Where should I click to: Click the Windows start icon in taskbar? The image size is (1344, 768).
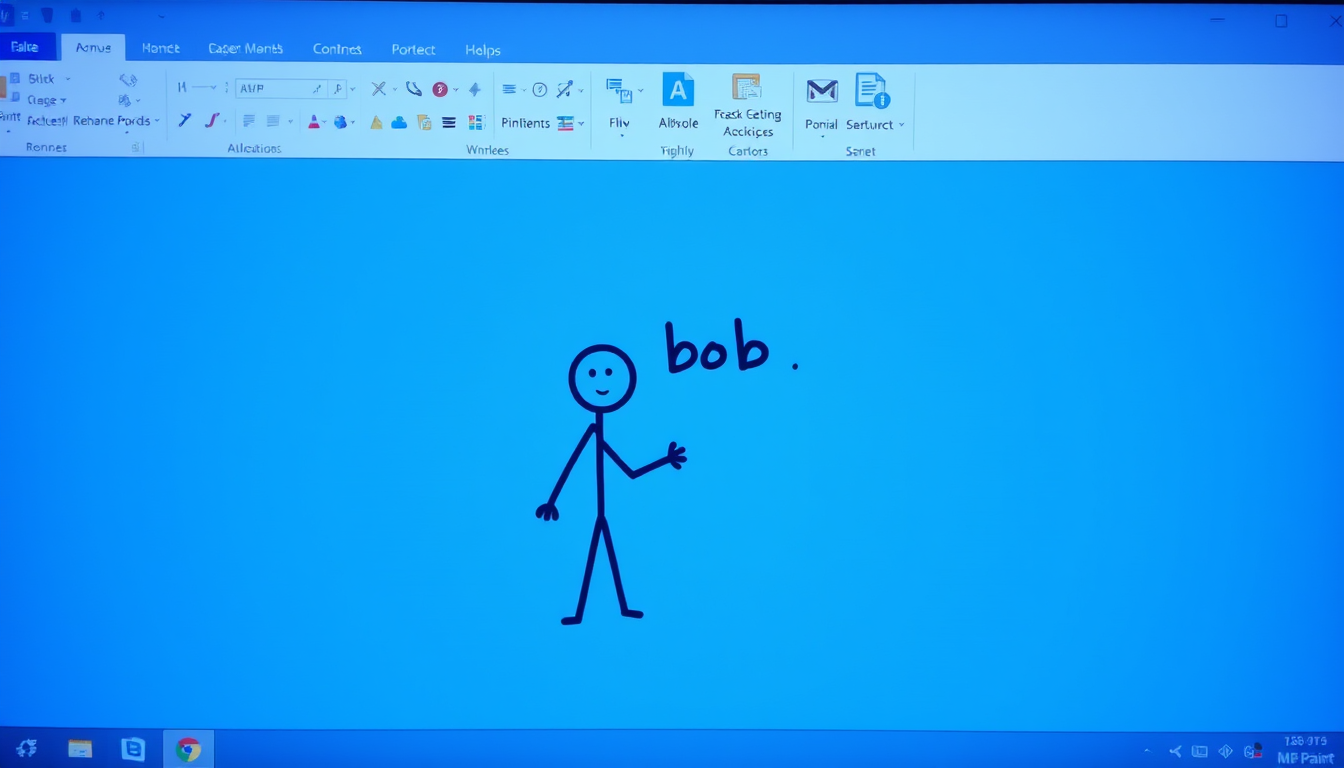27,748
